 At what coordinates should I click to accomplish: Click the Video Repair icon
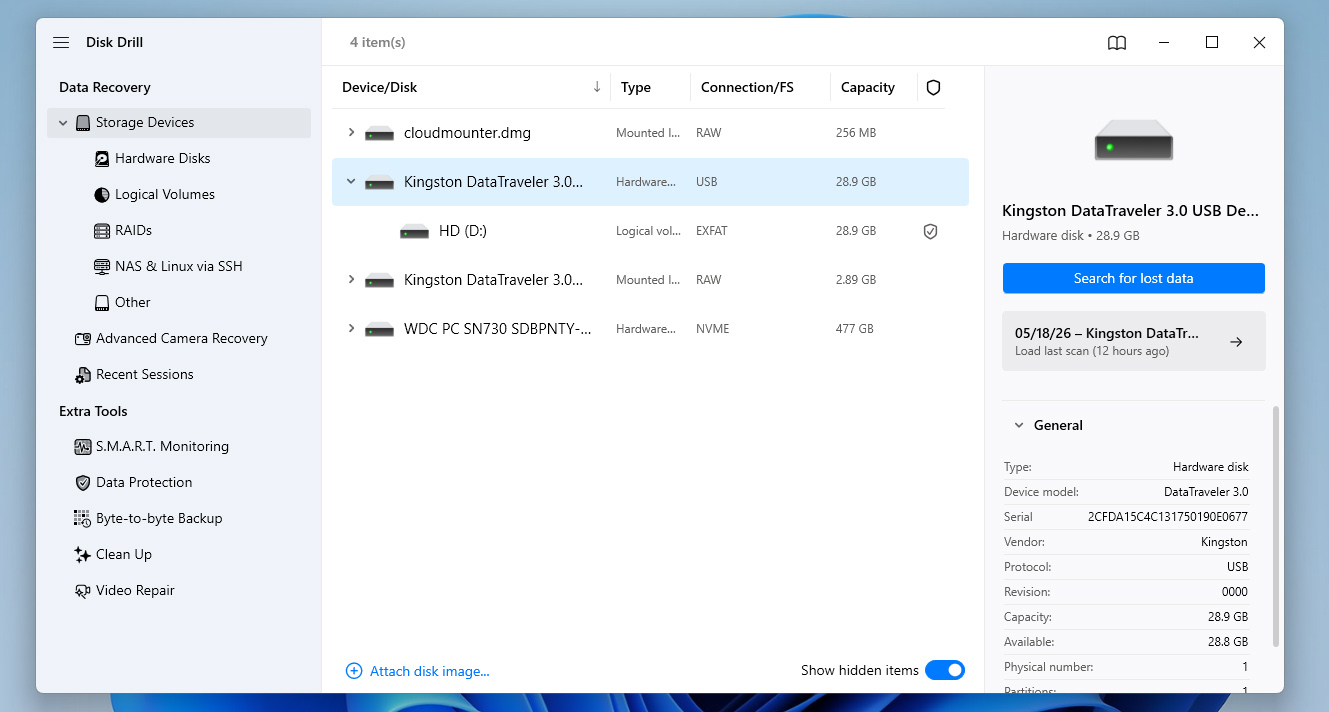[x=83, y=591]
